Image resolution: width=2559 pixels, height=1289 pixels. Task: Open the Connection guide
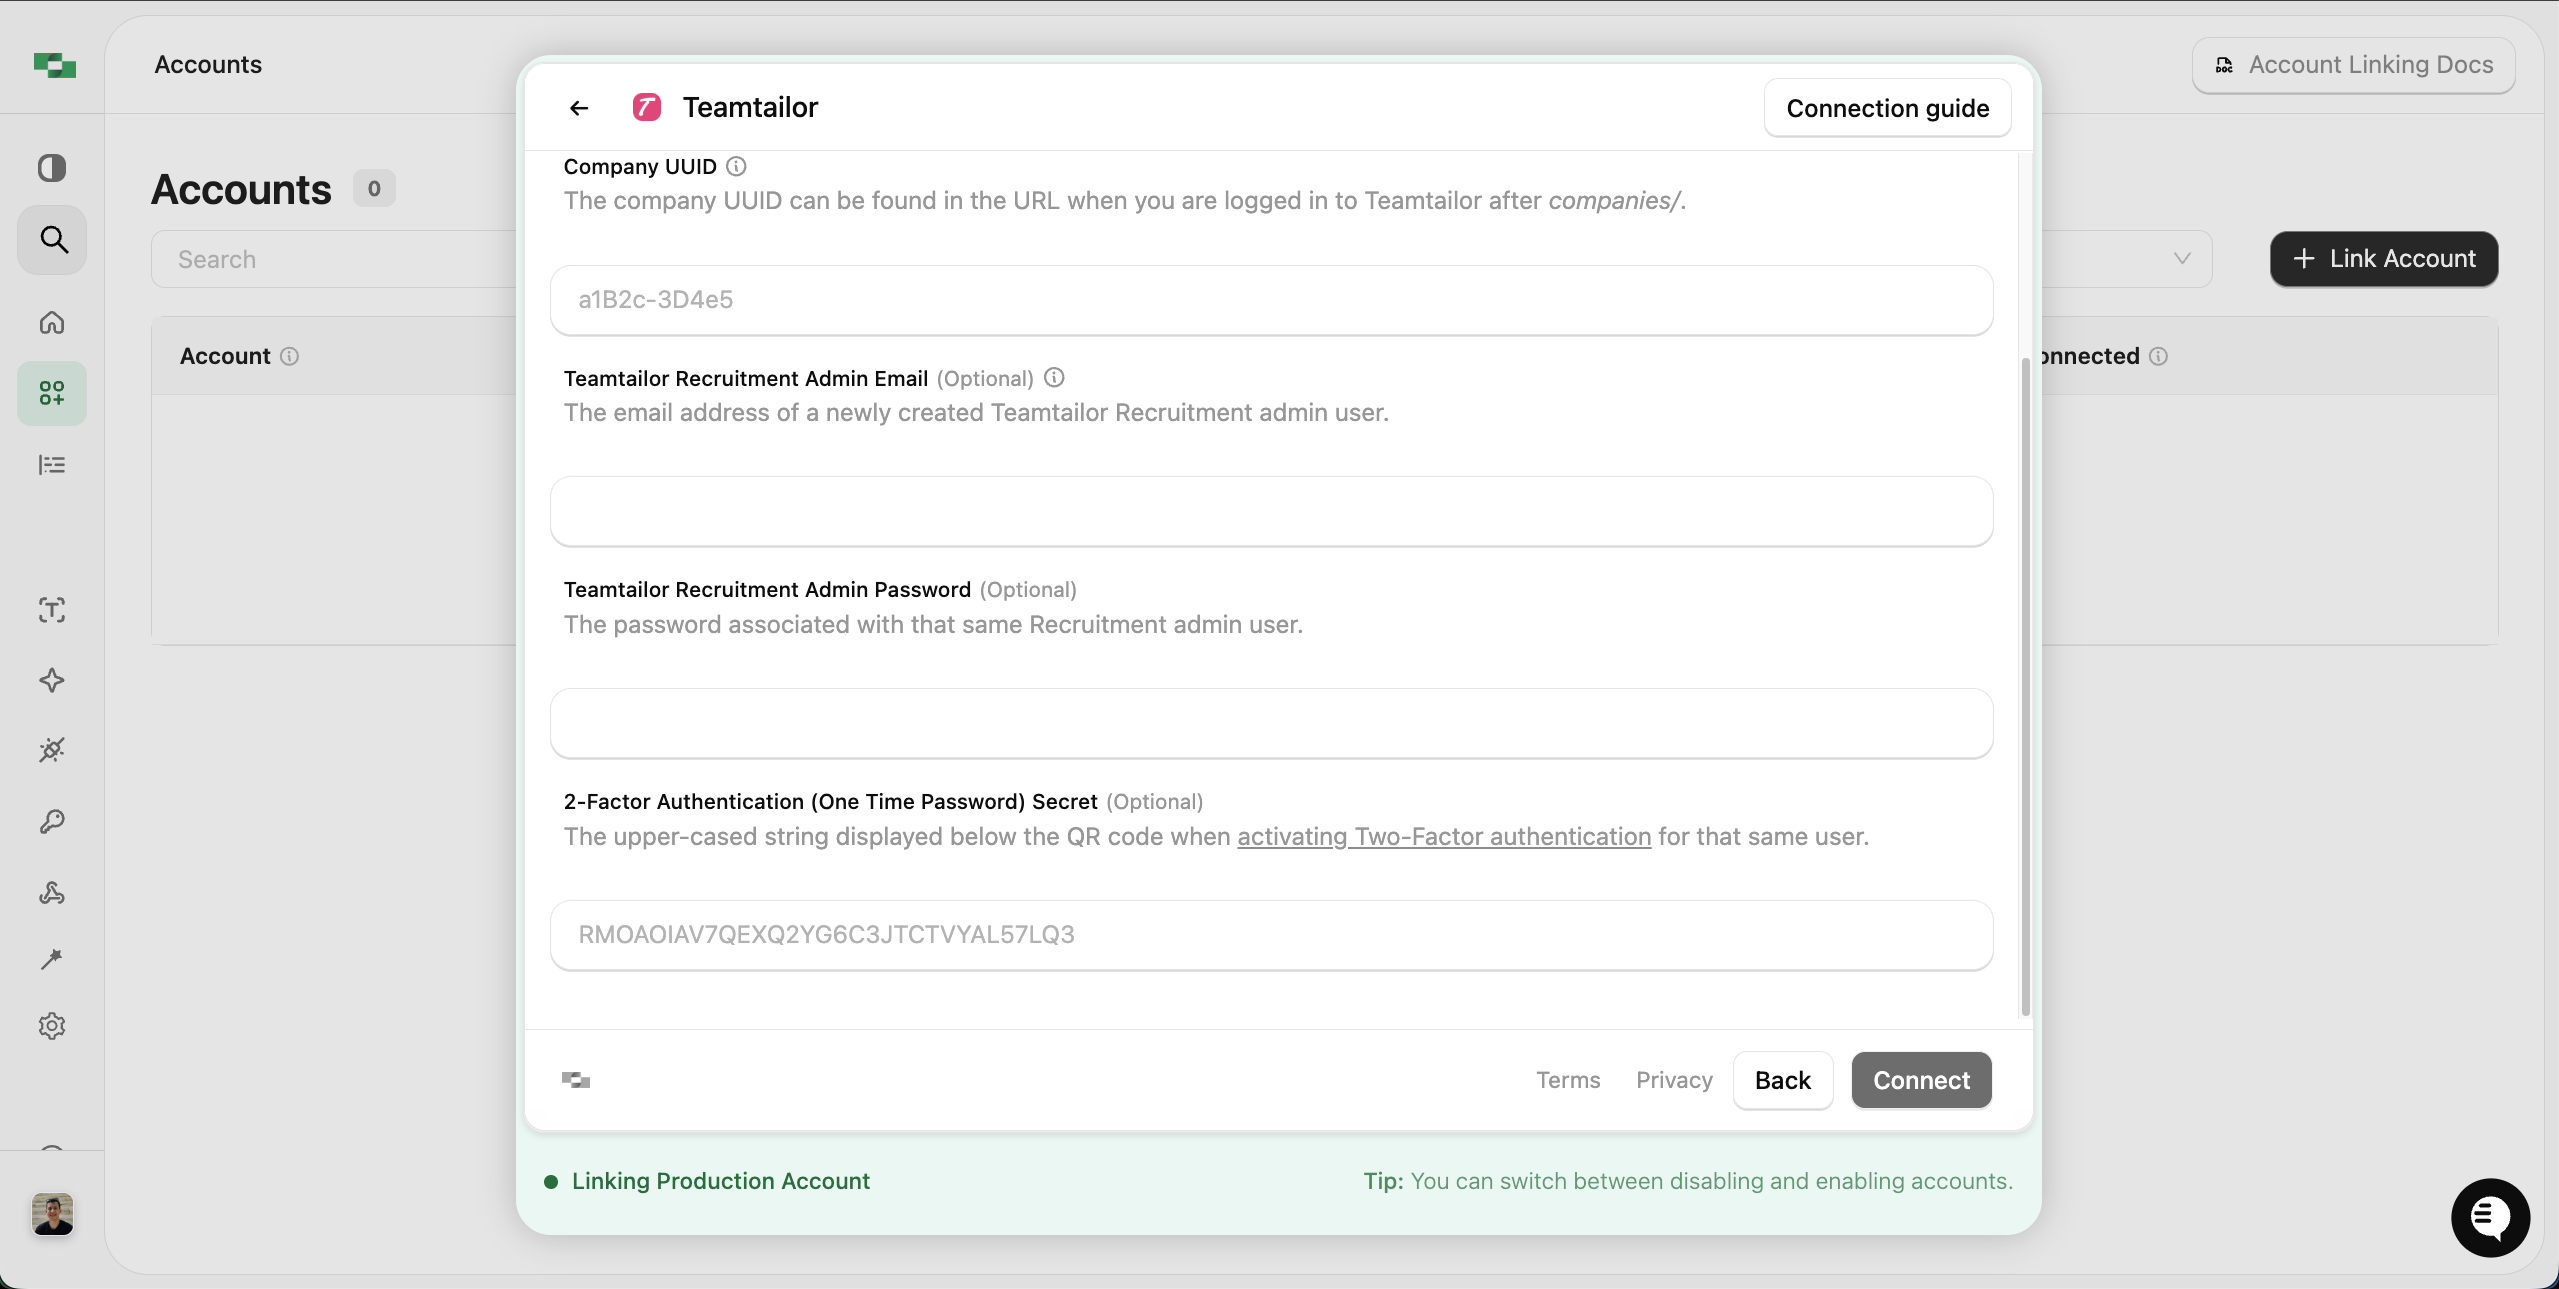[1887, 108]
